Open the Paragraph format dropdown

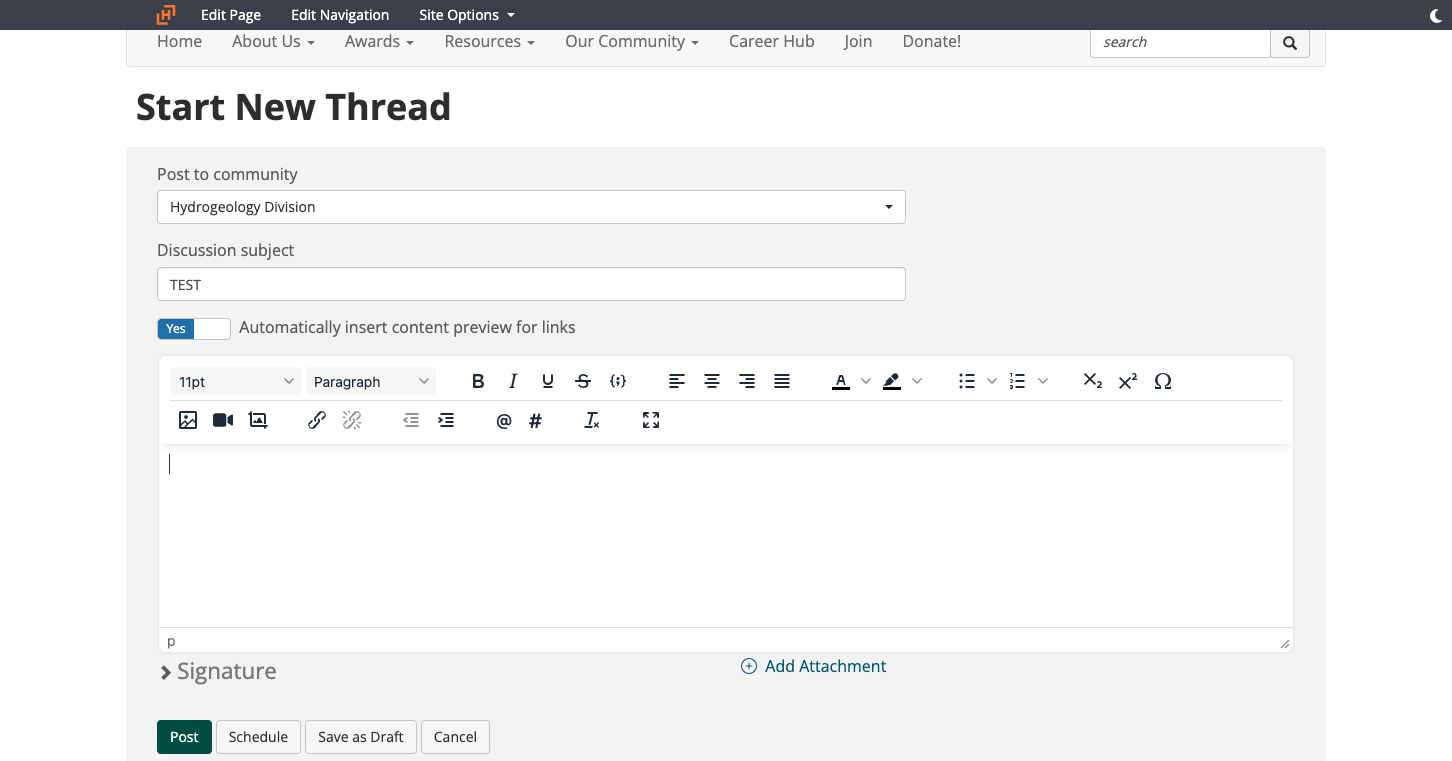(x=371, y=381)
